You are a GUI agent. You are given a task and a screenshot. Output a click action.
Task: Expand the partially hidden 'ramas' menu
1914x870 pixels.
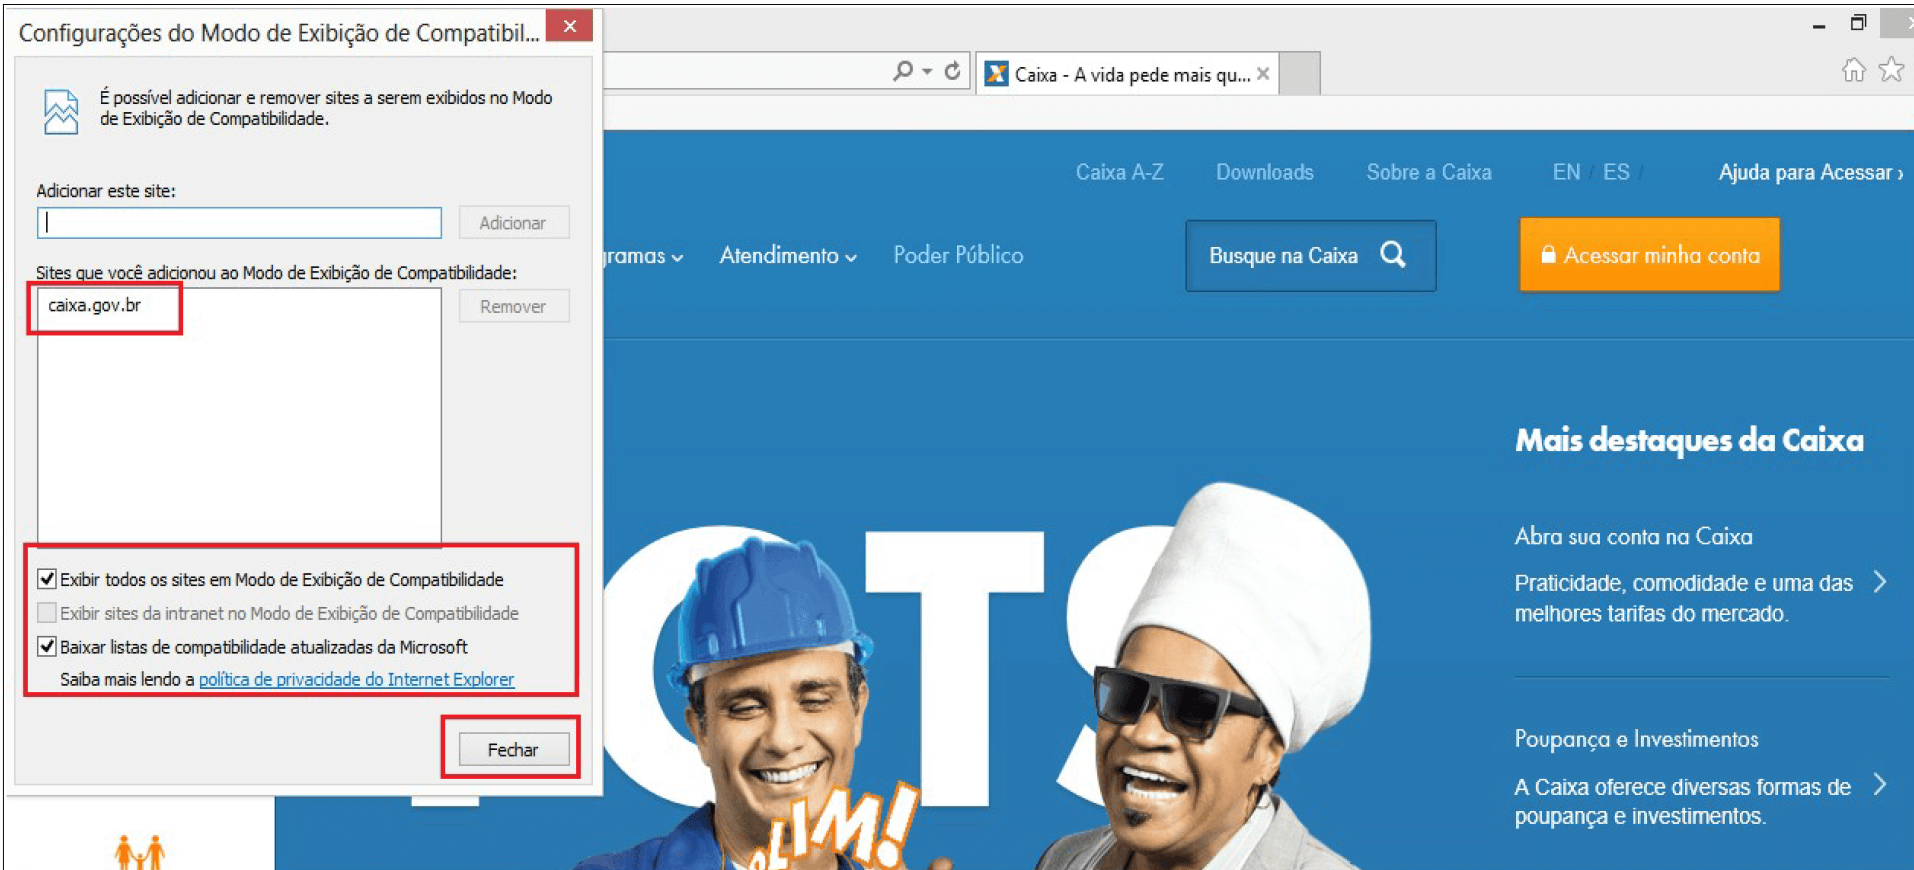pyautogui.click(x=644, y=256)
